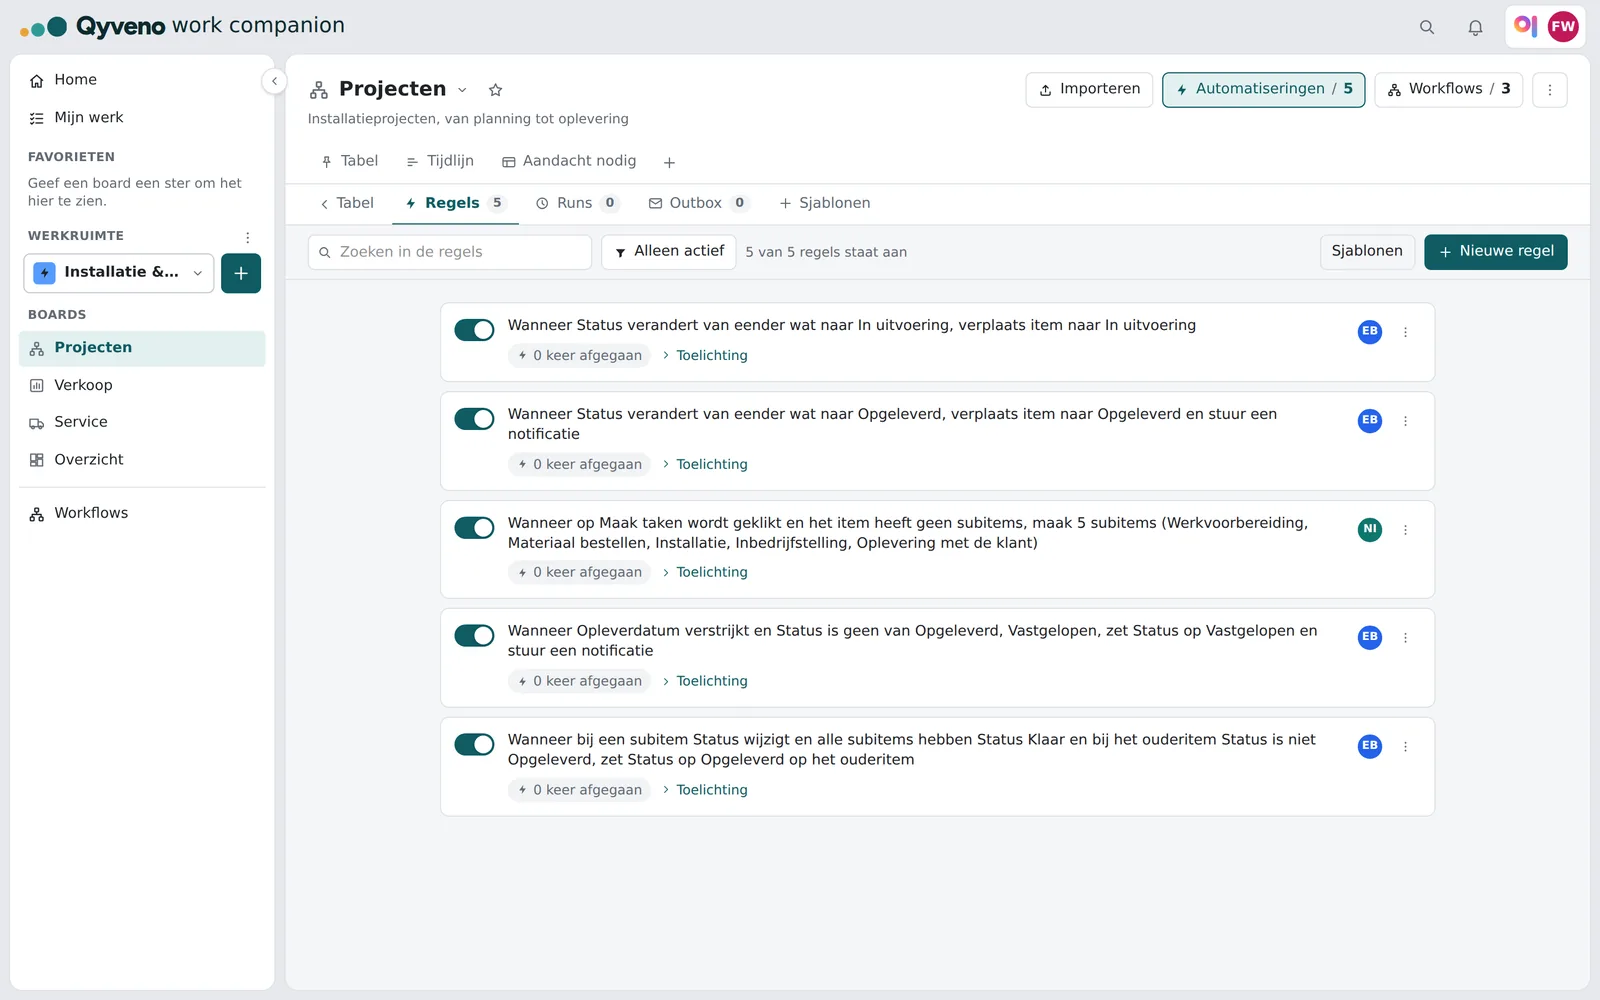This screenshot has width=1600, height=1000.
Task: Open the Sjablonen tab with plus icon
Action: click(825, 203)
